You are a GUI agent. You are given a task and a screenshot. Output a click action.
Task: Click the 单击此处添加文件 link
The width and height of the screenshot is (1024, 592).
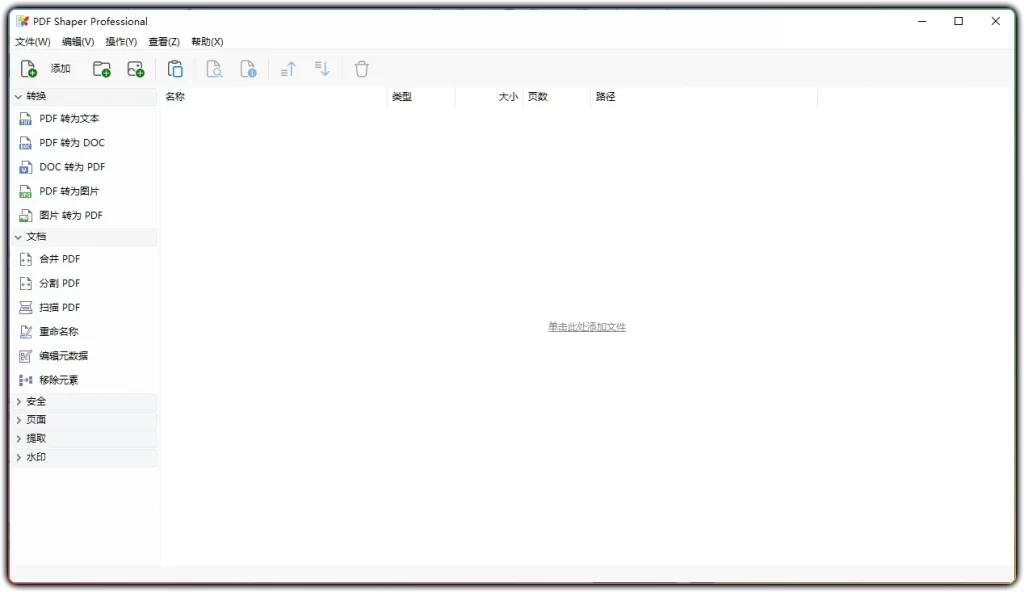[585, 326]
